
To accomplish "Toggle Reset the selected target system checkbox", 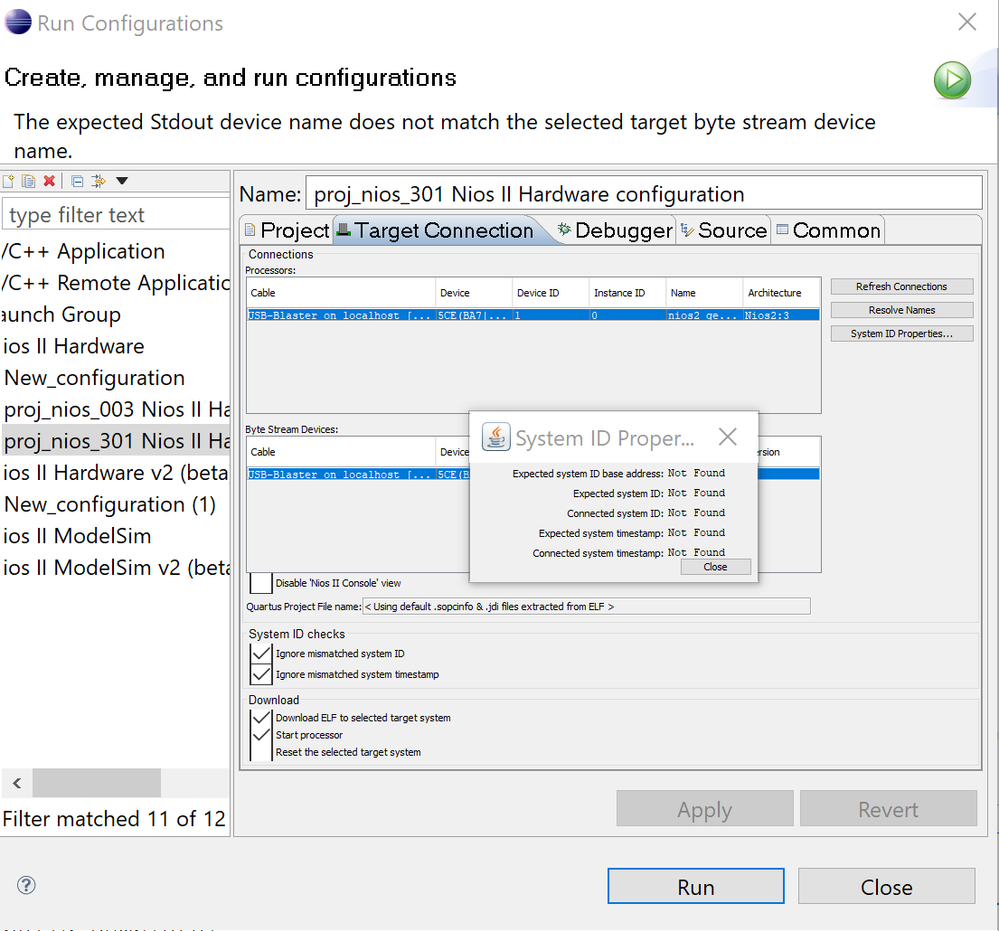I will [261, 753].
